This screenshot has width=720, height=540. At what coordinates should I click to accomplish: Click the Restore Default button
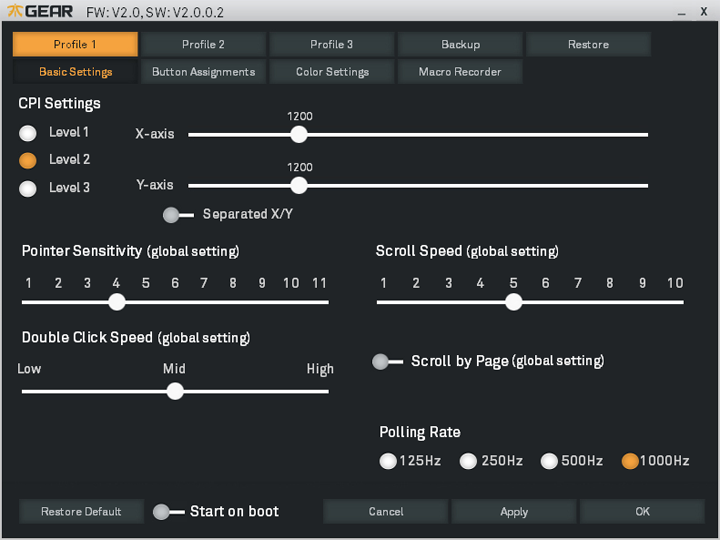tap(81, 512)
